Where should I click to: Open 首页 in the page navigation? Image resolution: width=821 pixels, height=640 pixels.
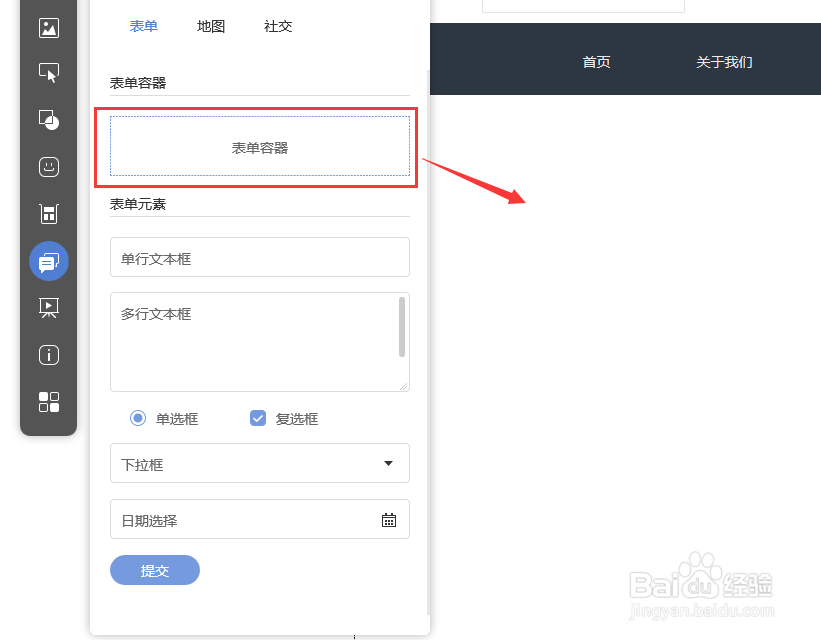pos(596,62)
